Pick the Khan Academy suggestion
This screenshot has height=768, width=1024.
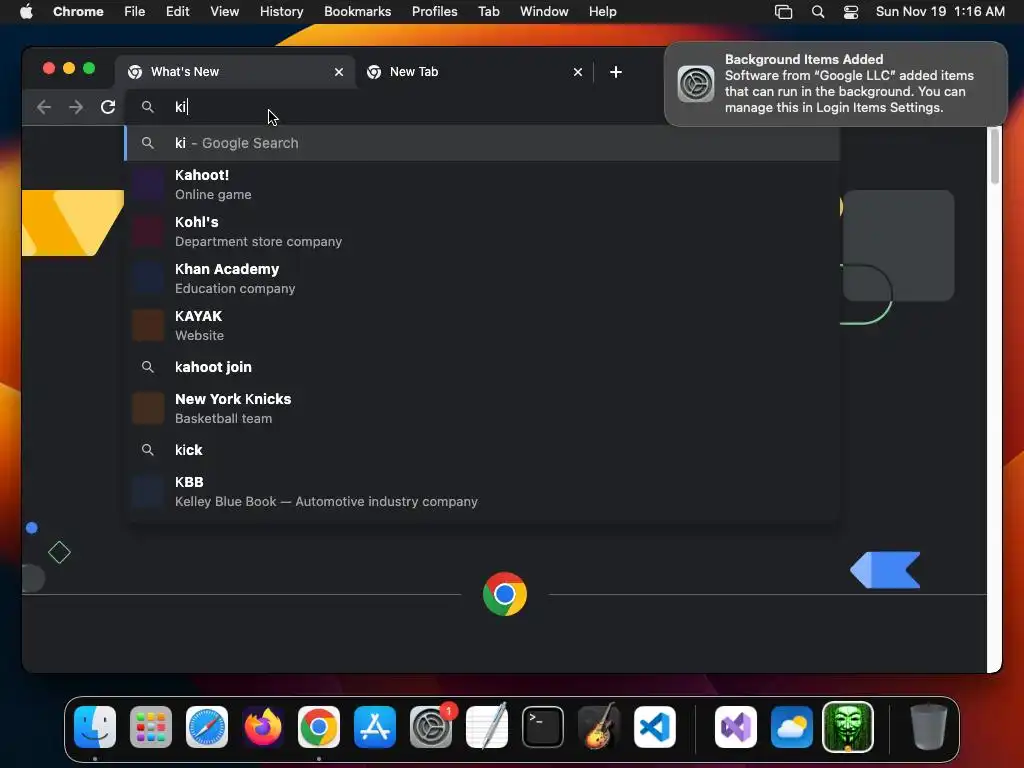pos(482,278)
